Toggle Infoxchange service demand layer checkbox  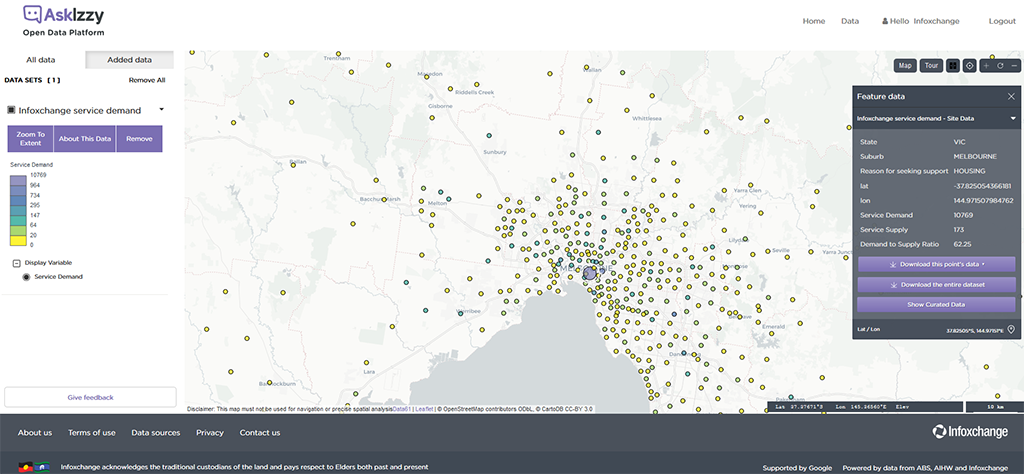click(x=10, y=110)
